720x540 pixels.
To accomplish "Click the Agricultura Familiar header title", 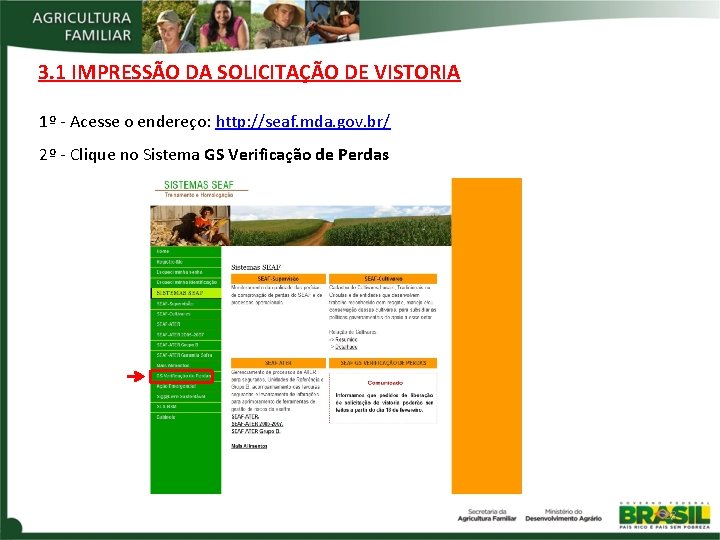I will click(x=82, y=26).
